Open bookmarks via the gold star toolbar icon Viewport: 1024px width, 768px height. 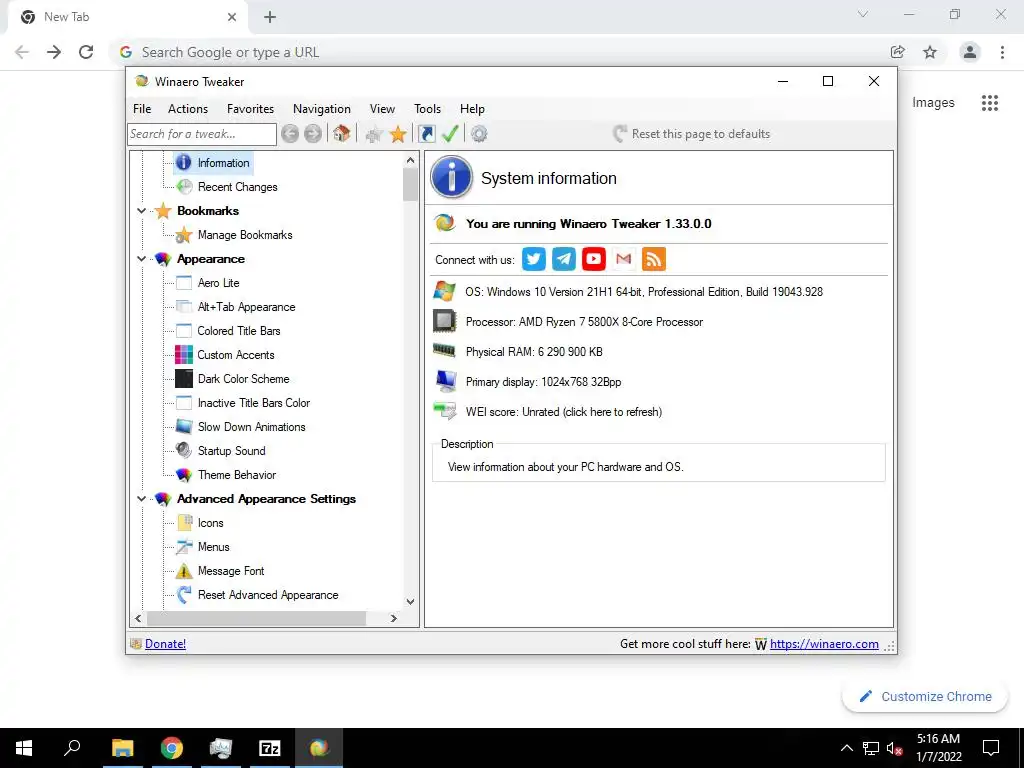pyautogui.click(x=398, y=134)
